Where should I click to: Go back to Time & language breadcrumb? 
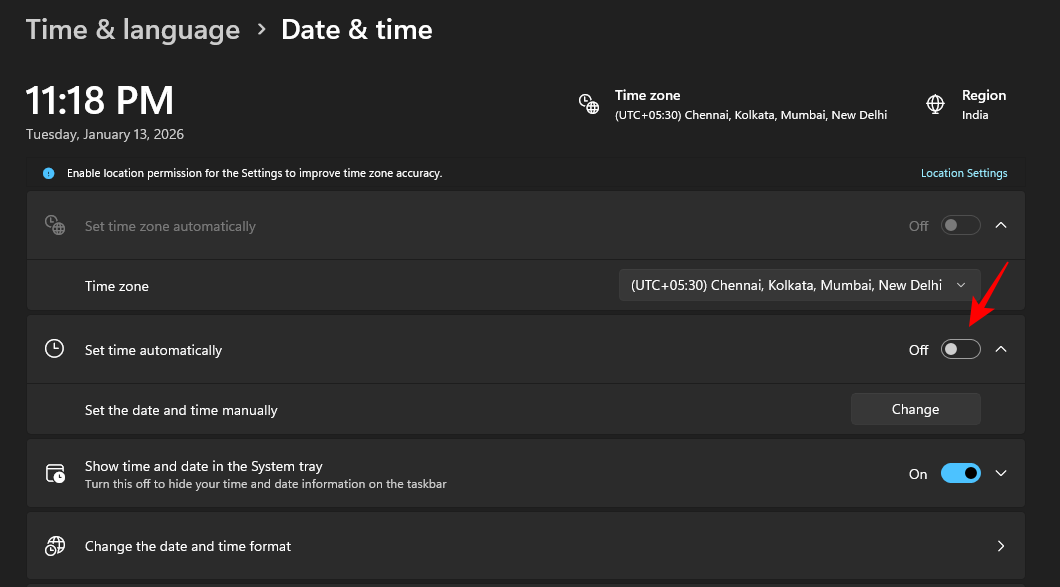click(132, 30)
